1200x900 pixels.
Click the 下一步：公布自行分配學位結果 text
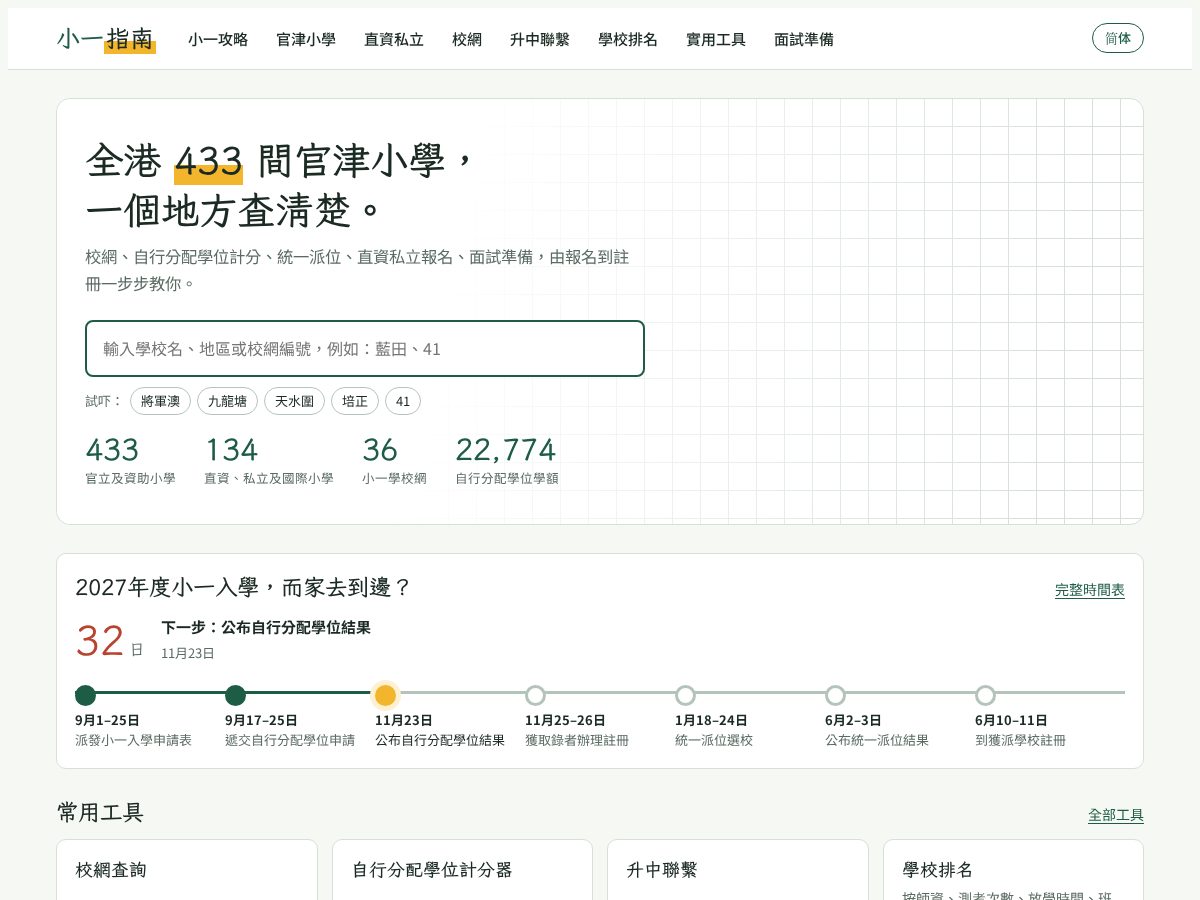tap(266, 628)
